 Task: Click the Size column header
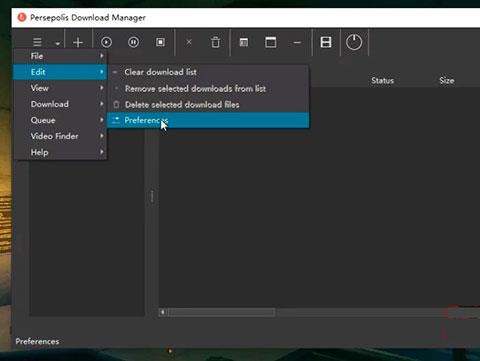pyautogui.click(x=447, y=80)
